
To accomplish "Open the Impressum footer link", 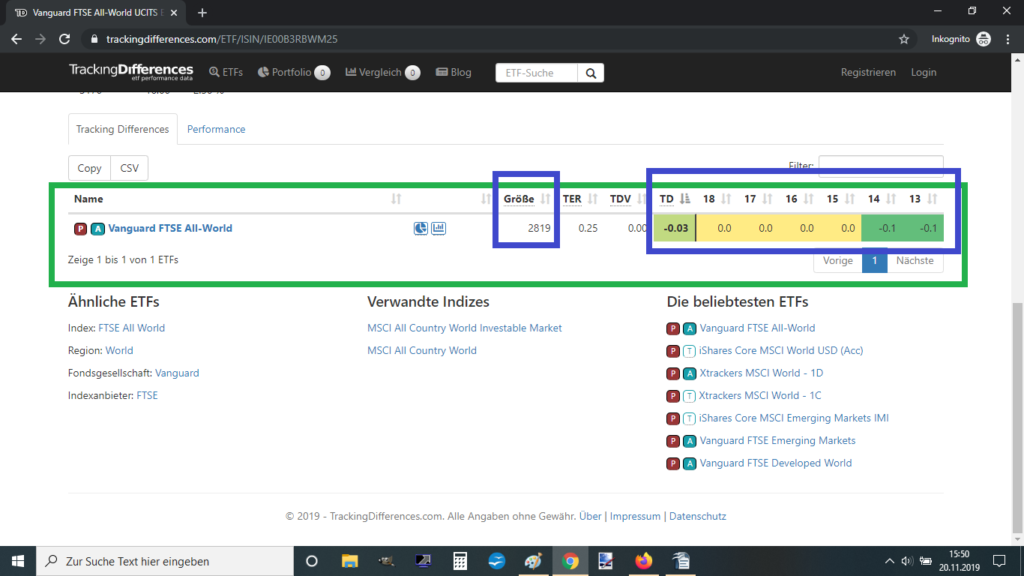I will [635, 517].
